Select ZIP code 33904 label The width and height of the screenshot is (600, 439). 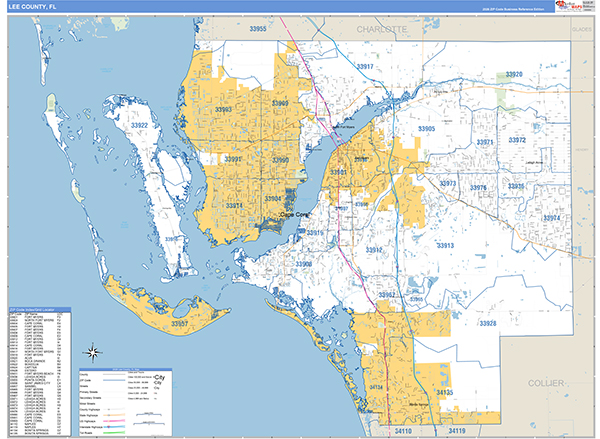tap(273, 199)
